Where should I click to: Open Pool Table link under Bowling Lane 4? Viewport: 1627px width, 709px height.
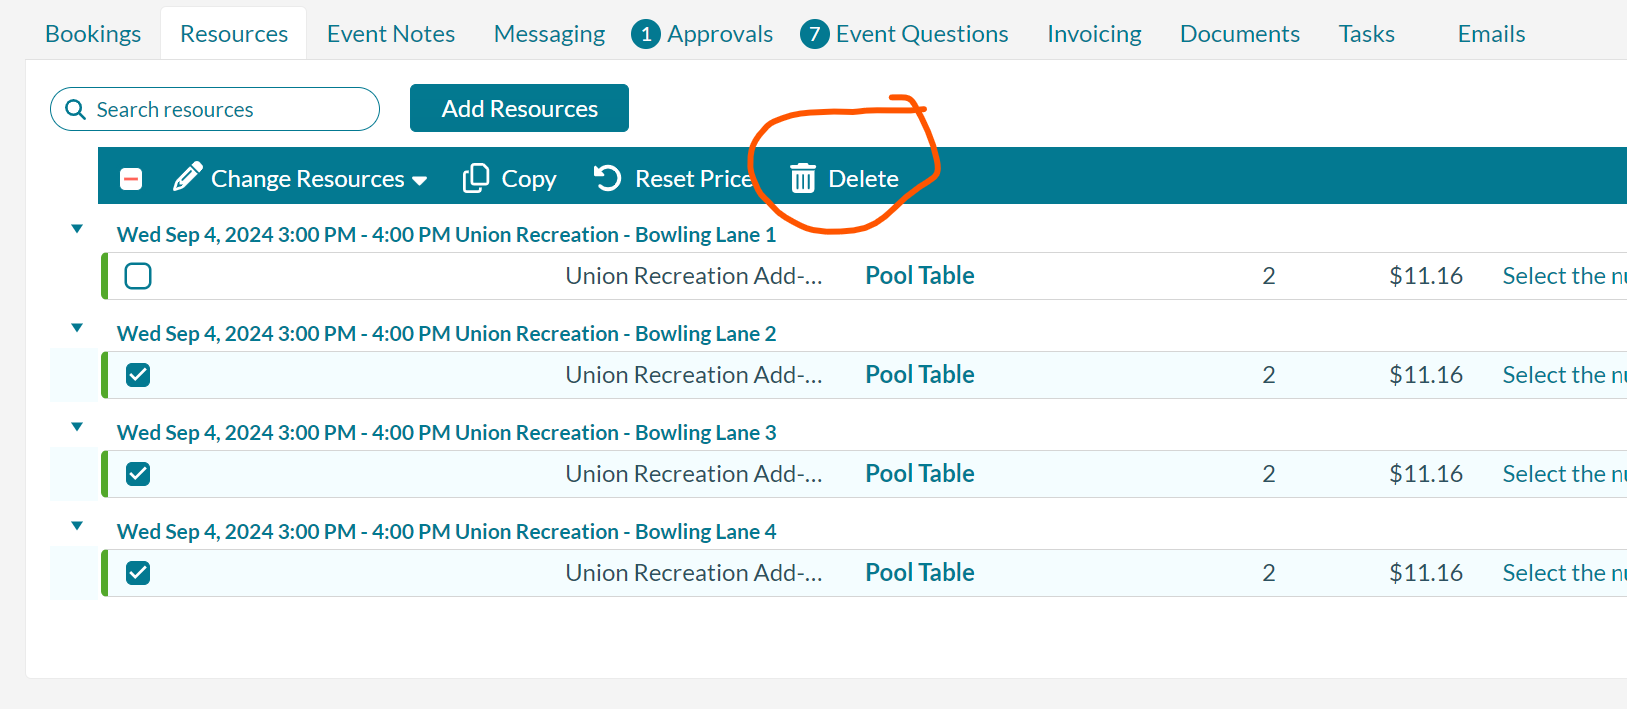[x=919, y=573]
